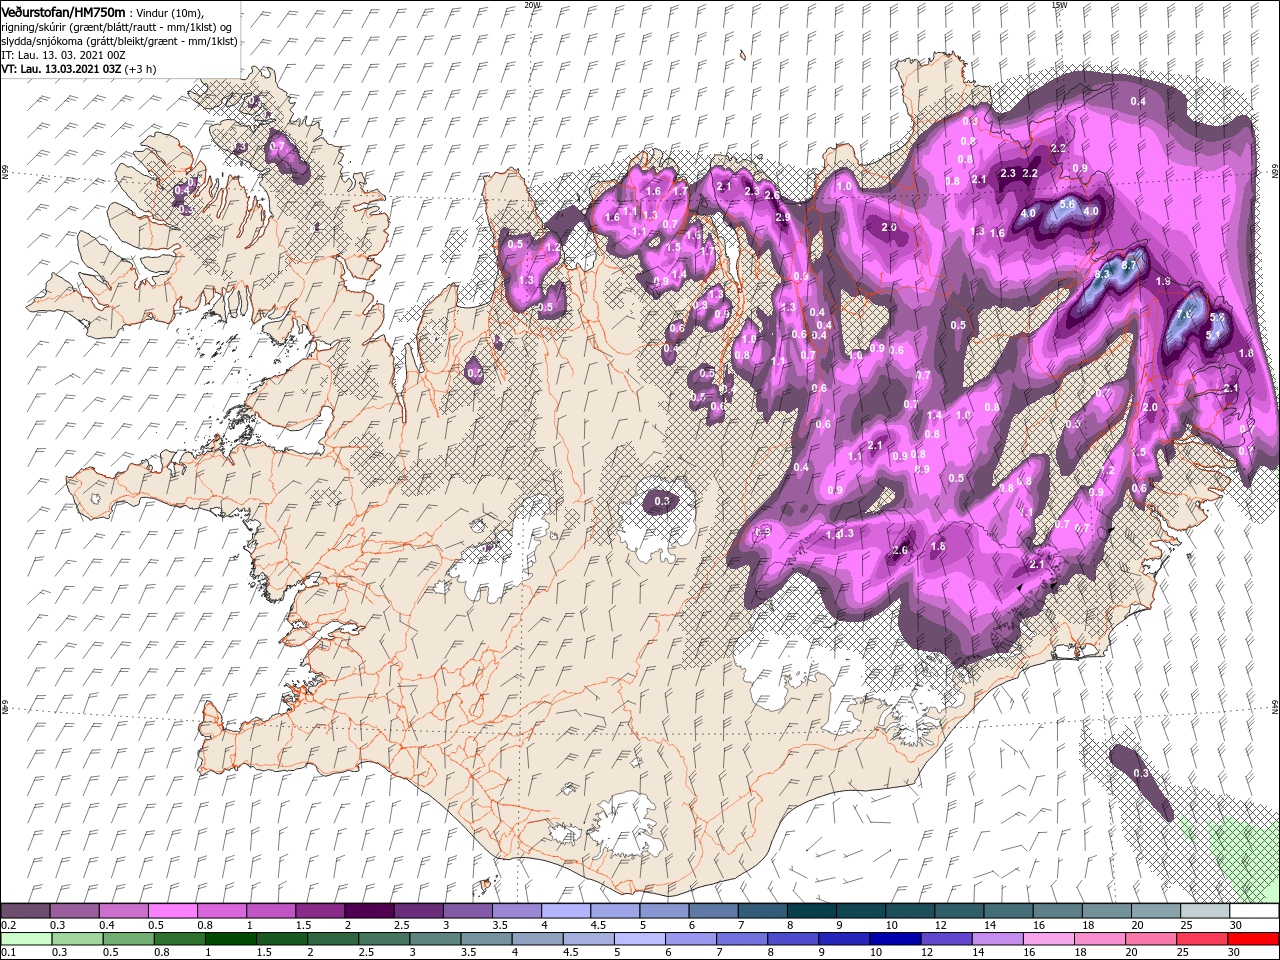Click the 'VT: Lau. 13.03.2021 03Z' valid time line
Image resolution: width=1280 pixels, height=960 pixels.
click(61, 69)
